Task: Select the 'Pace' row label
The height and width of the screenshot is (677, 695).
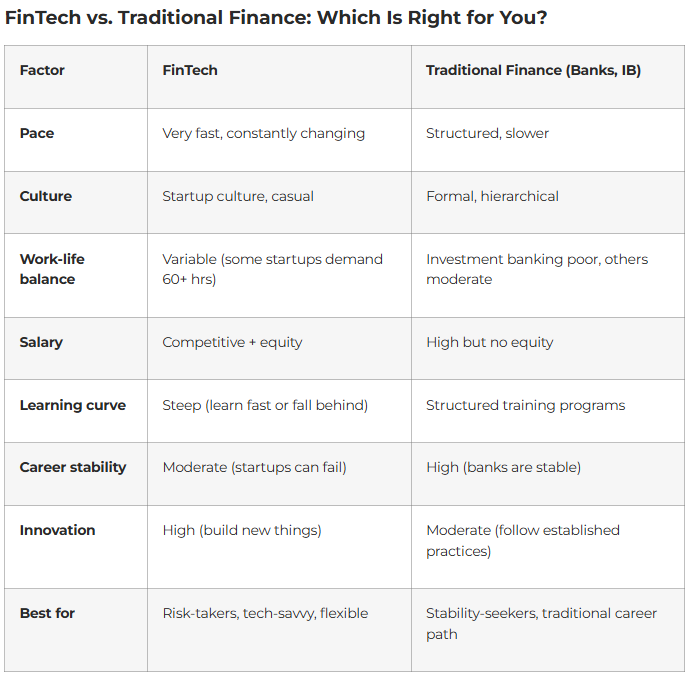Action: click(x=37, y=133)
